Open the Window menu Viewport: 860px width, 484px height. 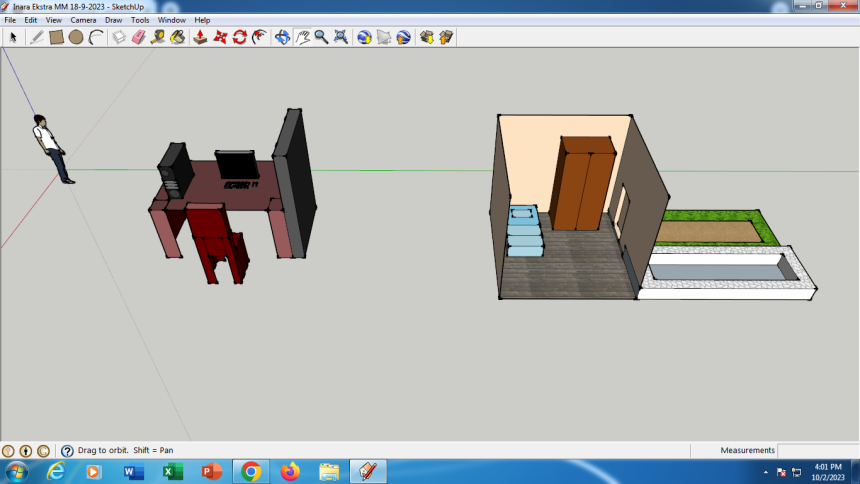coord(171,20)
